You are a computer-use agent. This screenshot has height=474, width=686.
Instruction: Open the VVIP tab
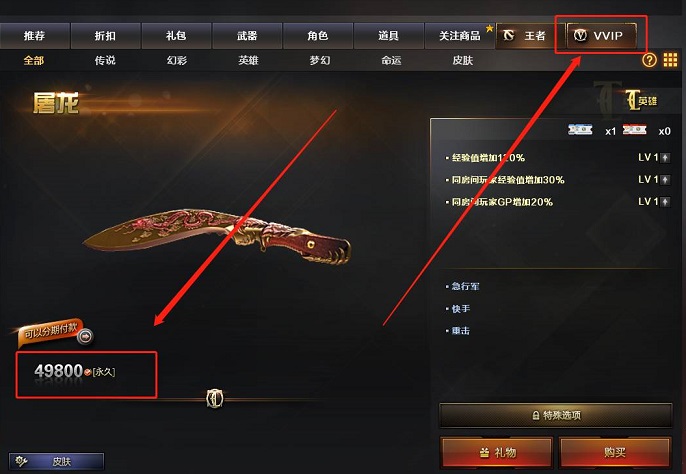pyautogui.click(x=602, y=35)
